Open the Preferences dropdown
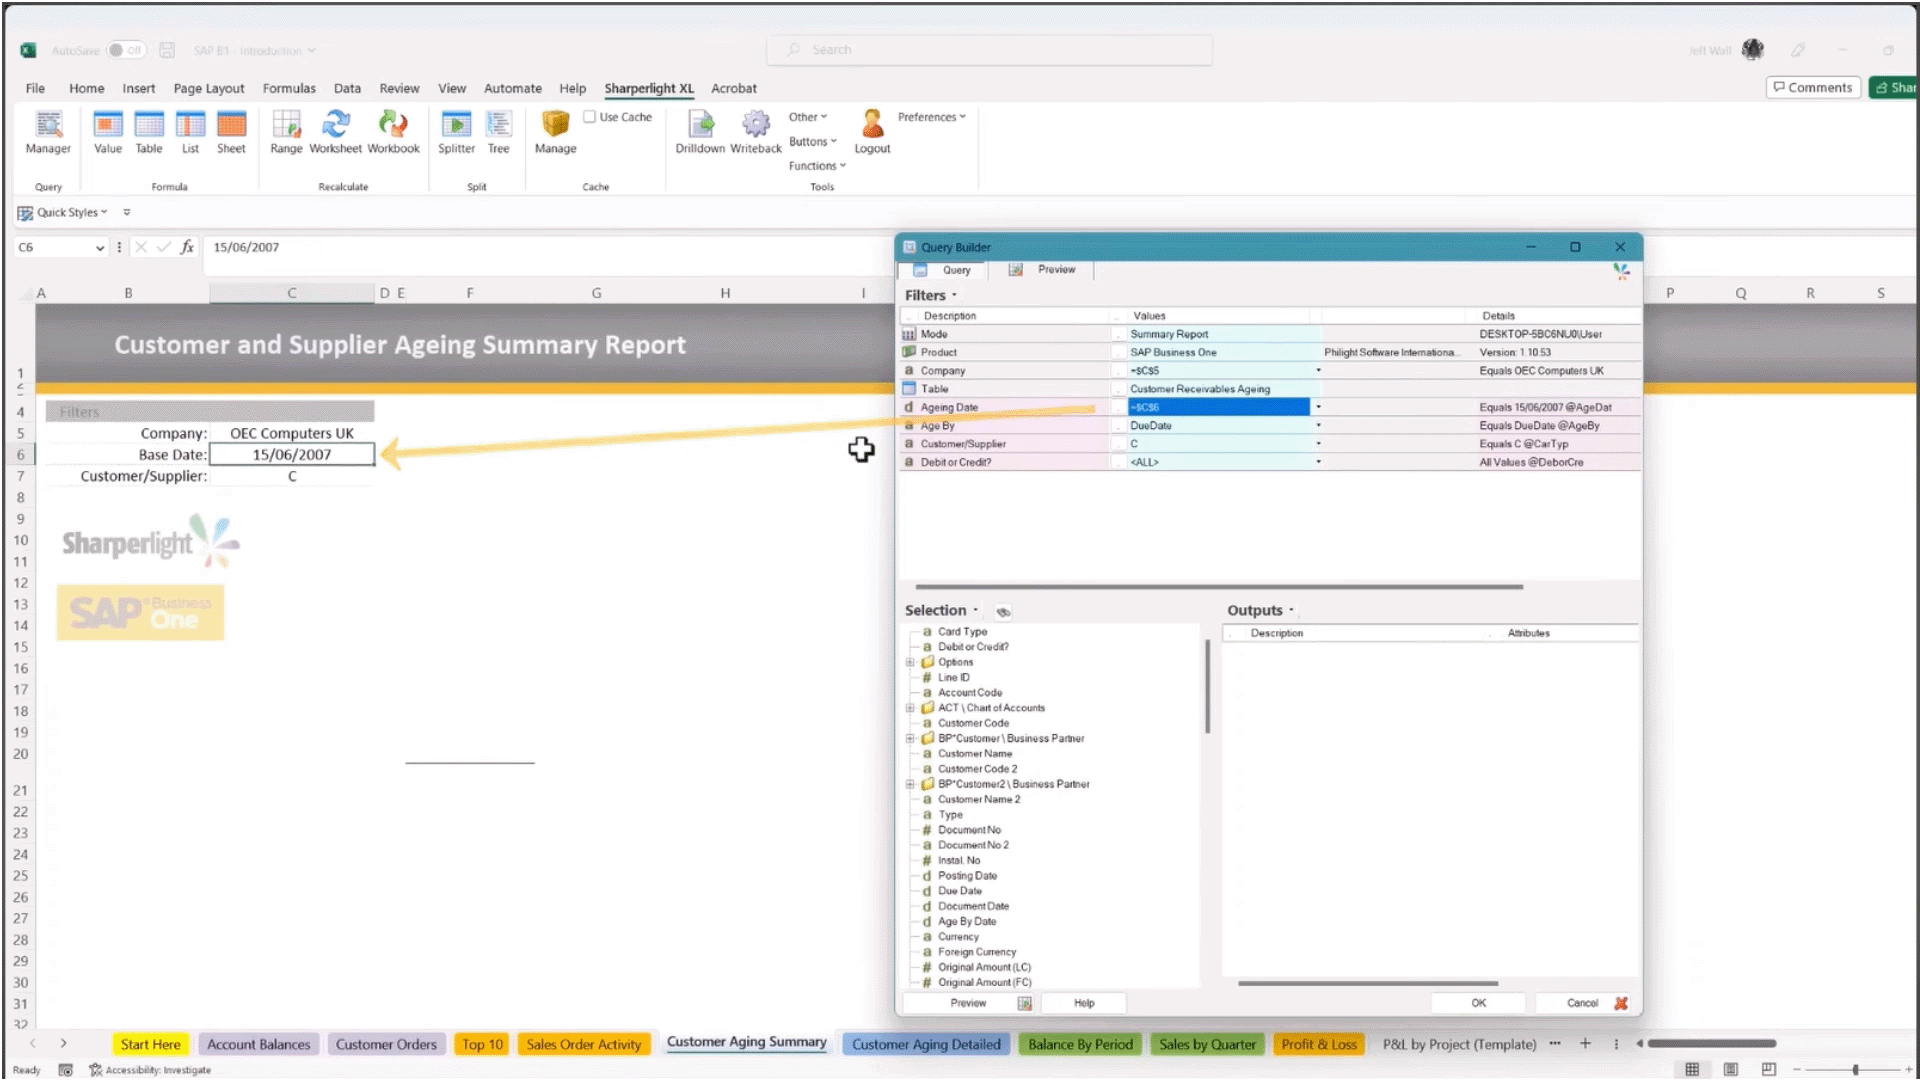Viewport: 1920px width, 1080px height. pyautogui.click(x=932, y=117)
